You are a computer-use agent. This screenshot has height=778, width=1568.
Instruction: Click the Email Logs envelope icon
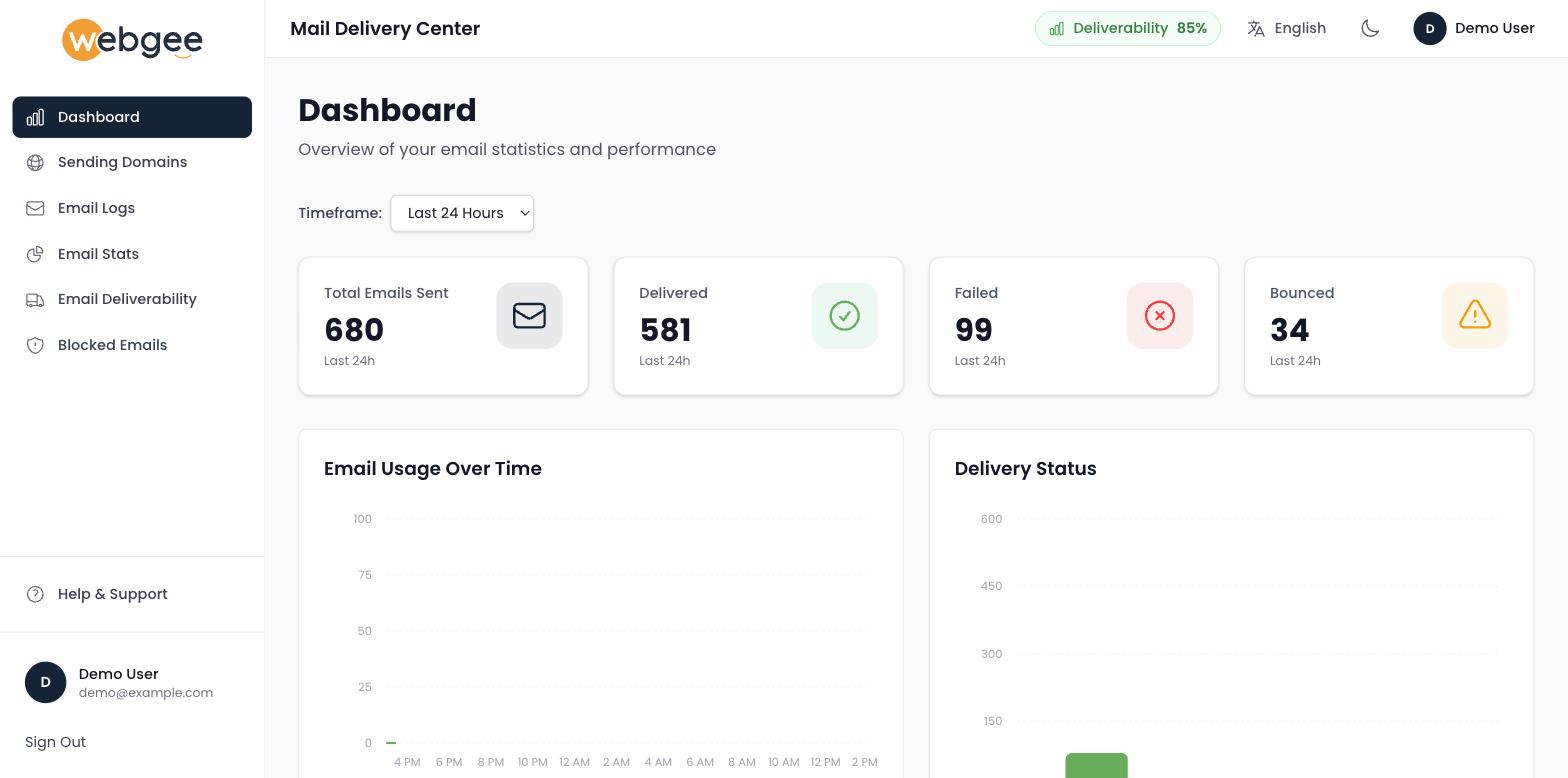[x=35, y=208]
